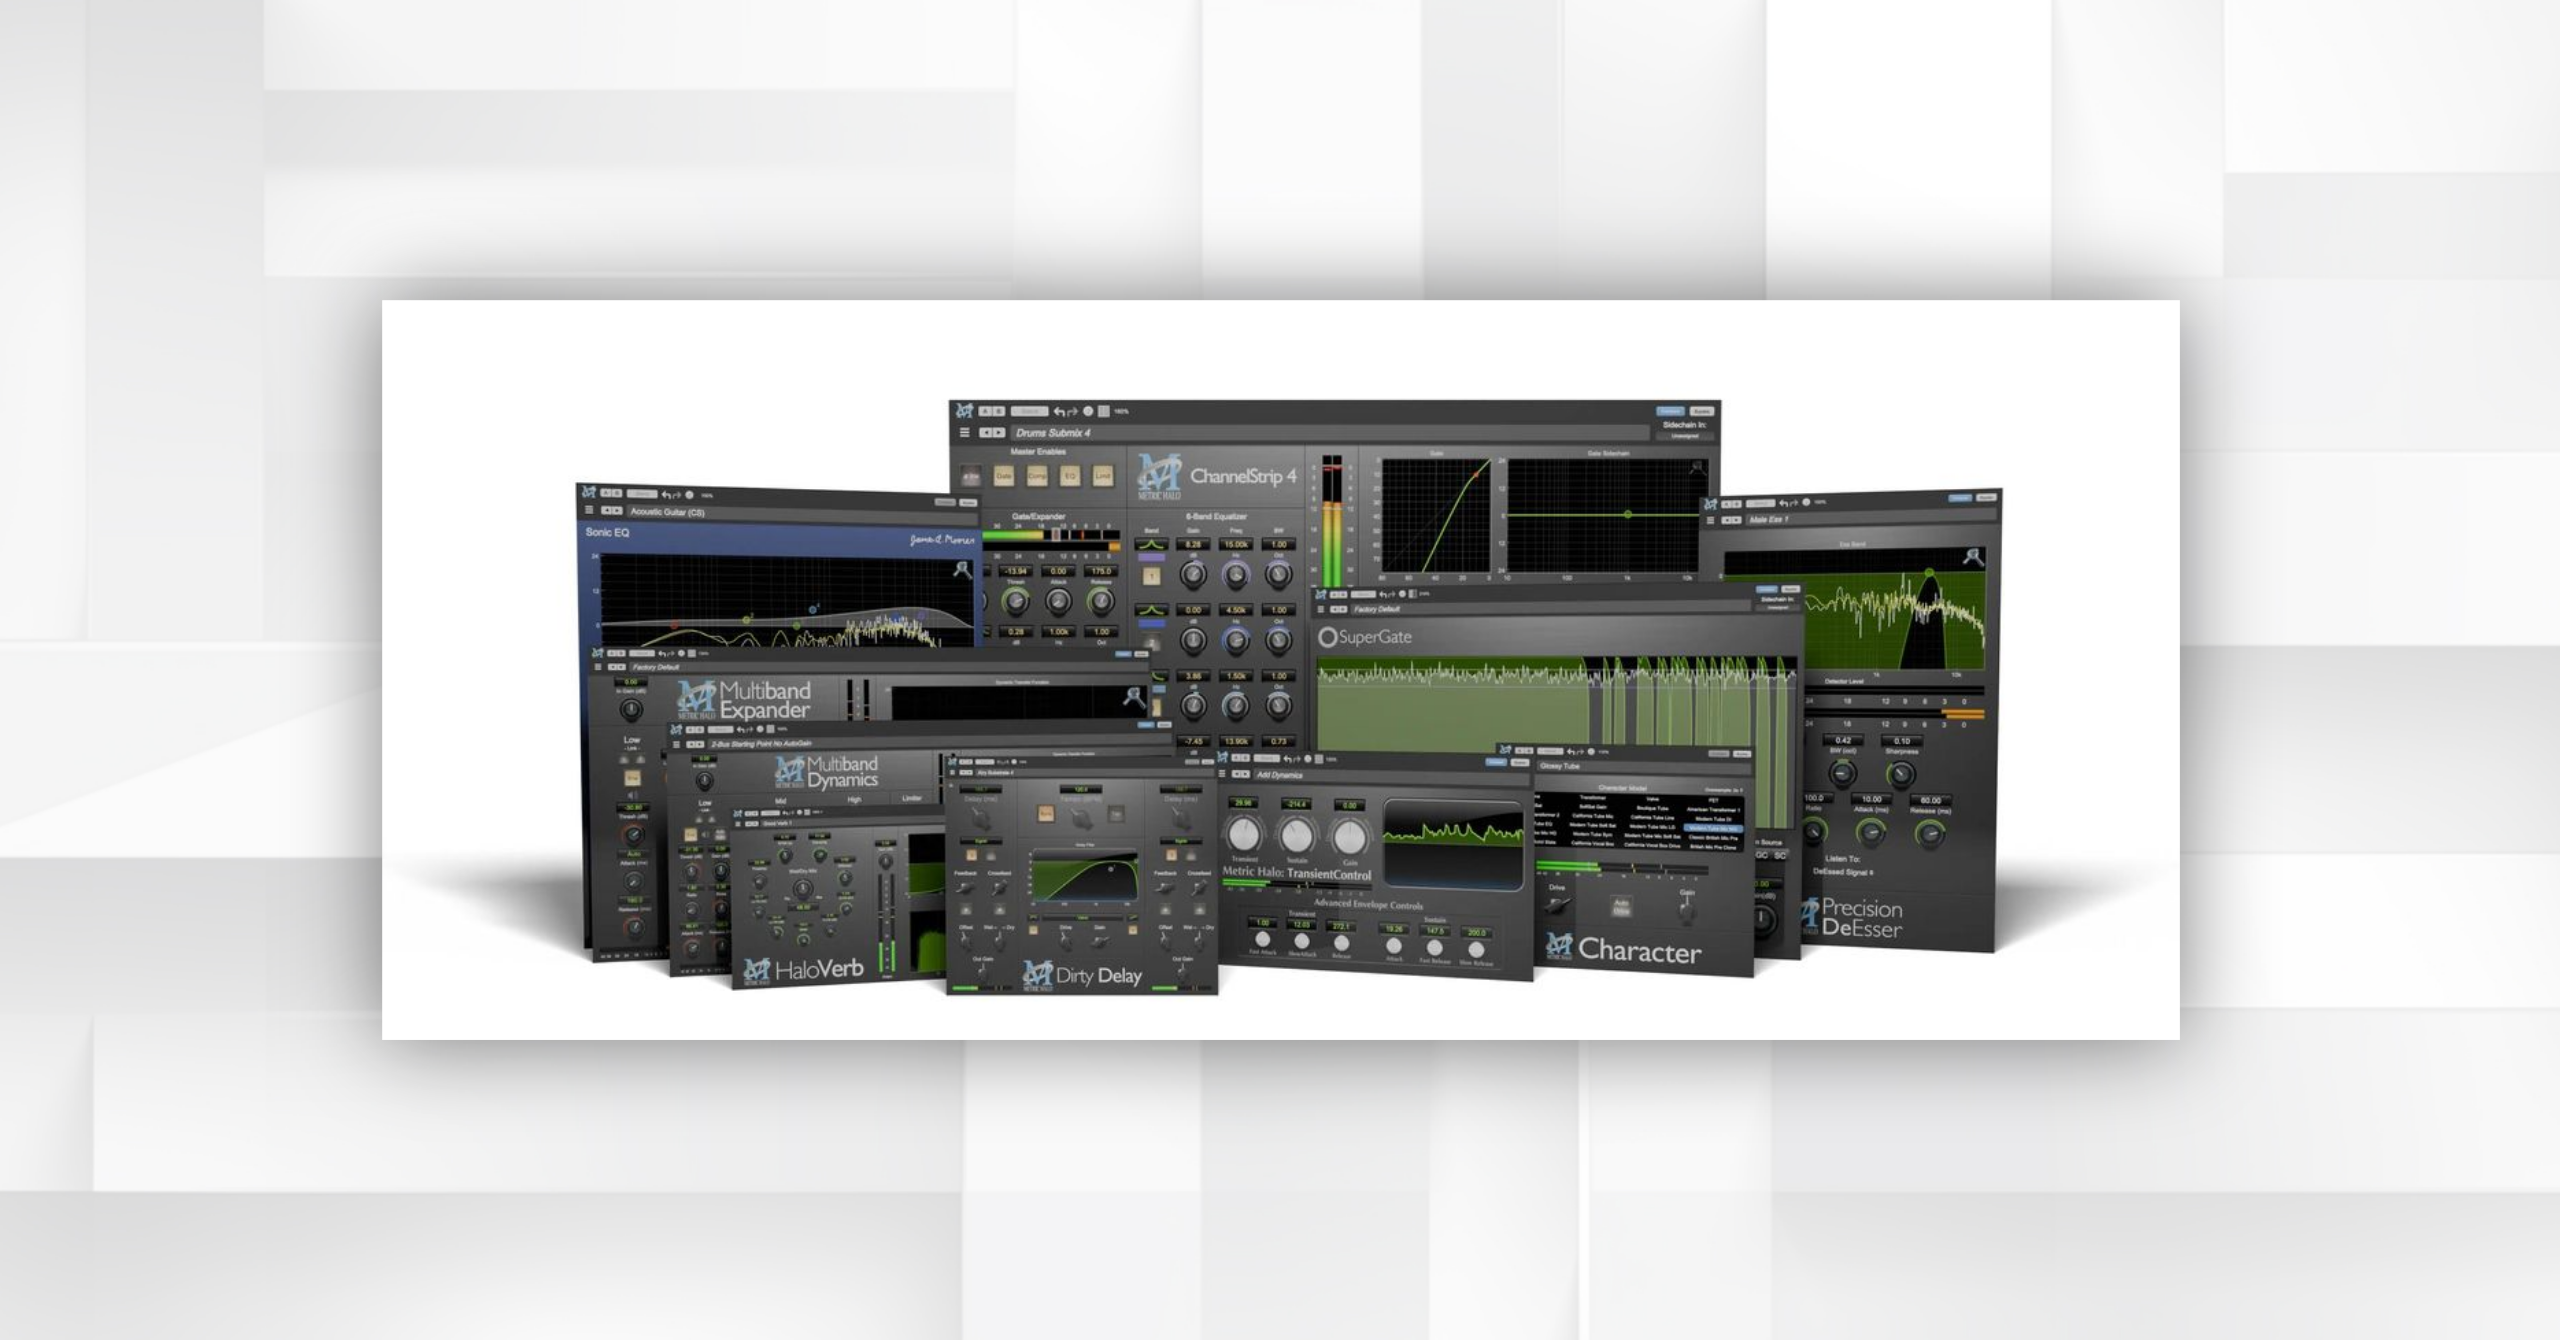Select next preset arrow in ChannelStrip 4
The height and width of the screenshot is (1340, 2560).
(x=999, y=432)
